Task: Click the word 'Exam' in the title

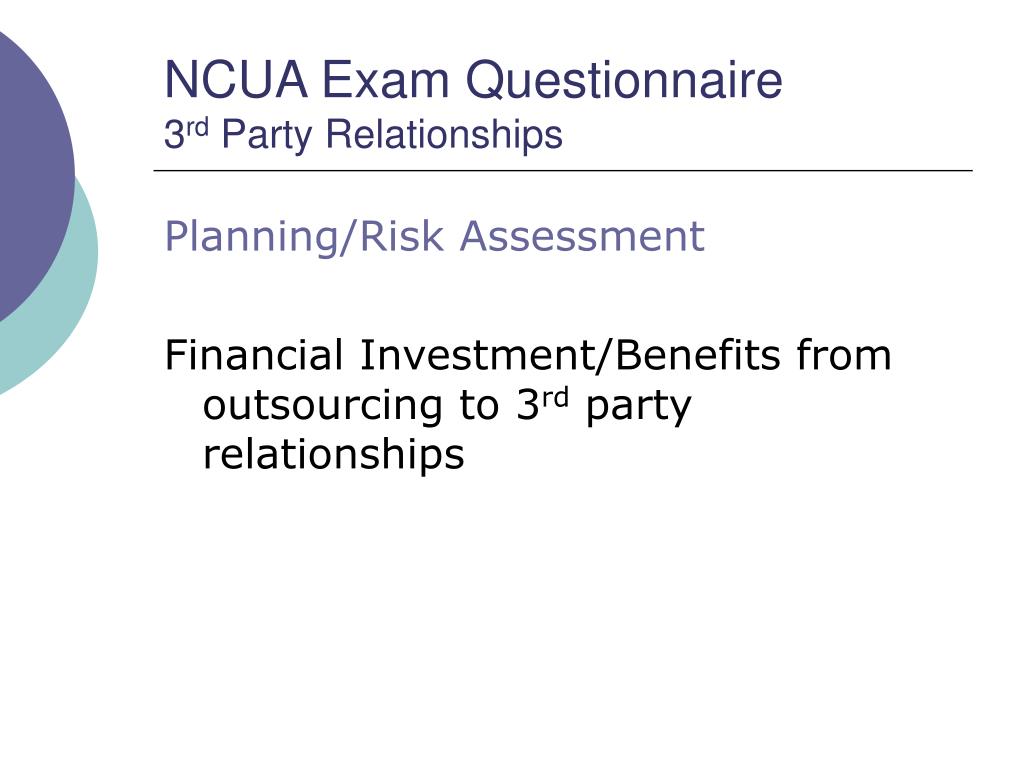Action: pyautogui.click(x=386, y=80)
